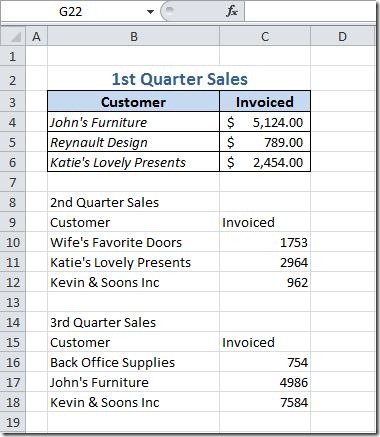380x437 pixels.
Task: Click the formula bar input area
Action: pyautogui.click(x=310, y=11)
